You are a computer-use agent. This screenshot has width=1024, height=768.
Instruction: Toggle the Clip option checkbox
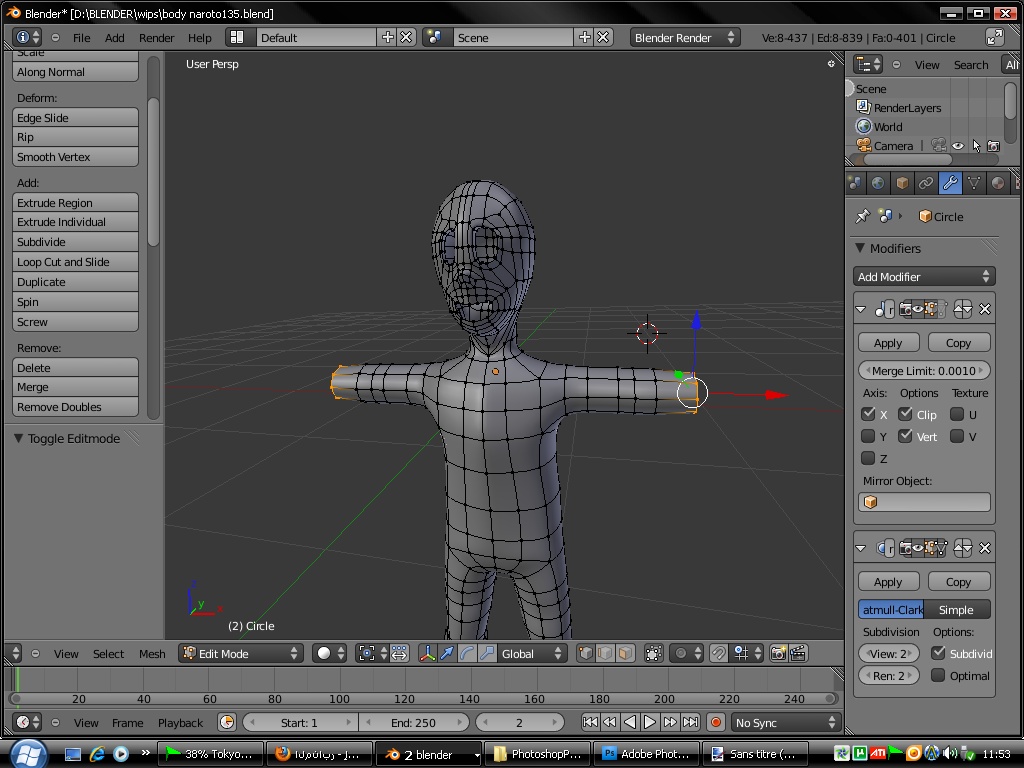[905, 414]
